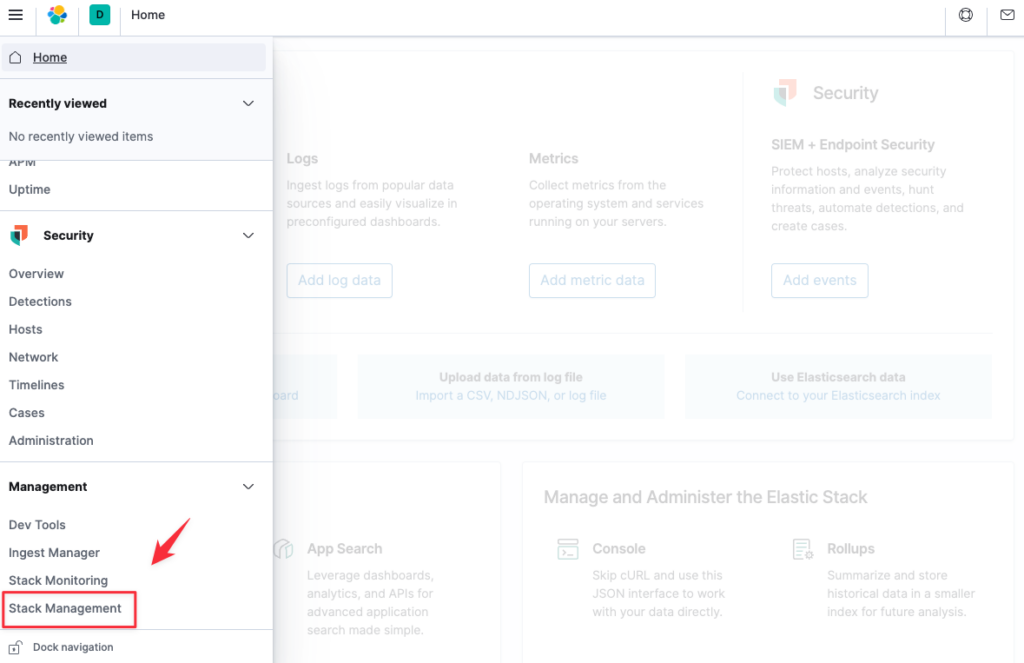The height and width of the screenshot is (663, 1024).
Task: Open the help menu icon
Action: (966, 14)
